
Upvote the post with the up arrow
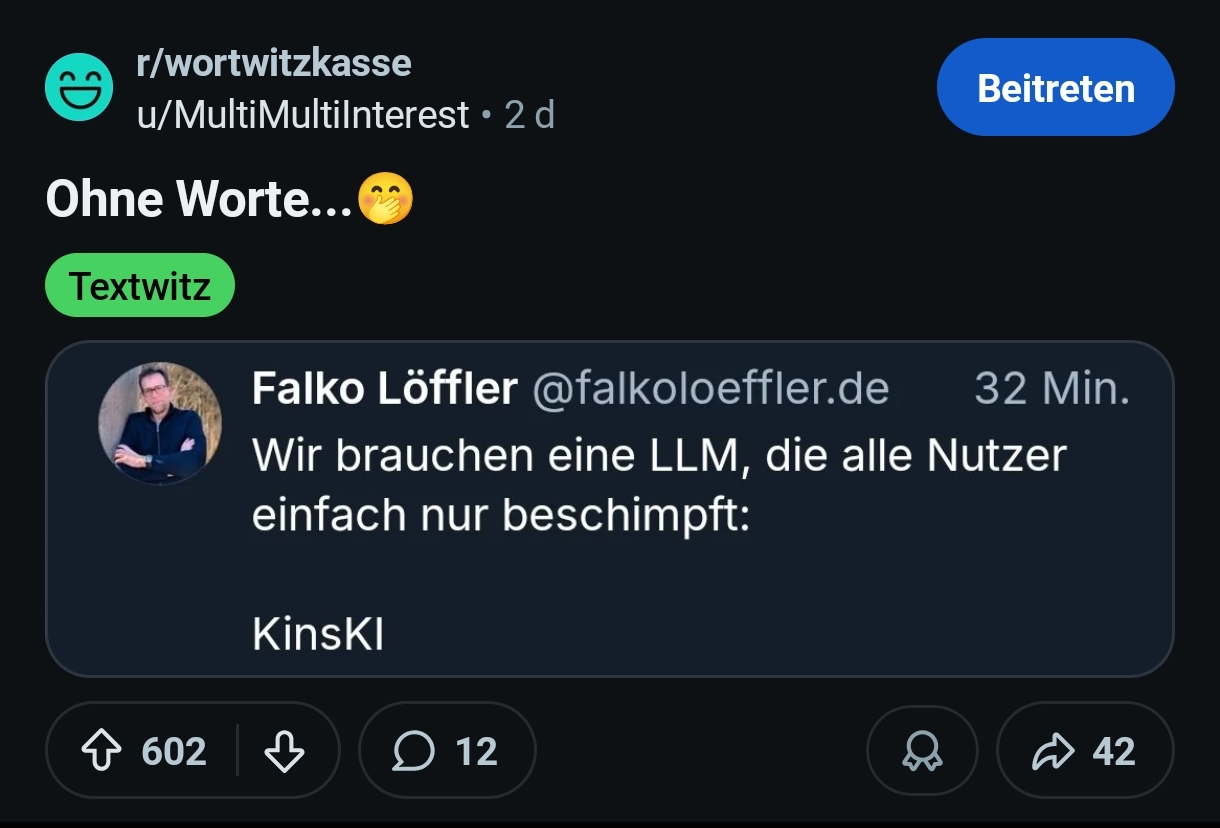(x=101, y=751)
